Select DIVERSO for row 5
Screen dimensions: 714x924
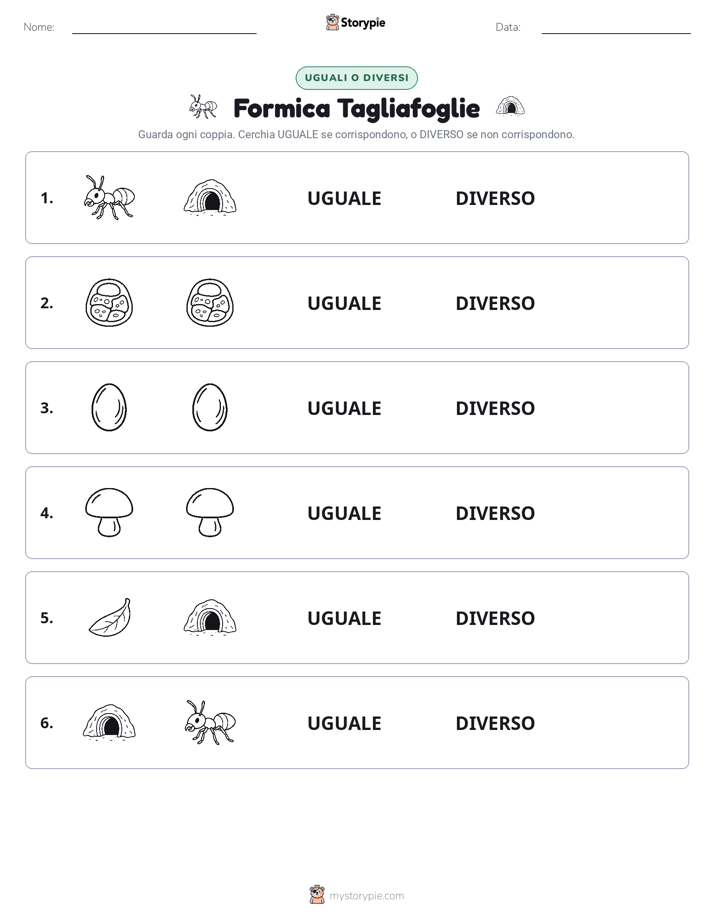pyautogui.click(x=495, y=618)
